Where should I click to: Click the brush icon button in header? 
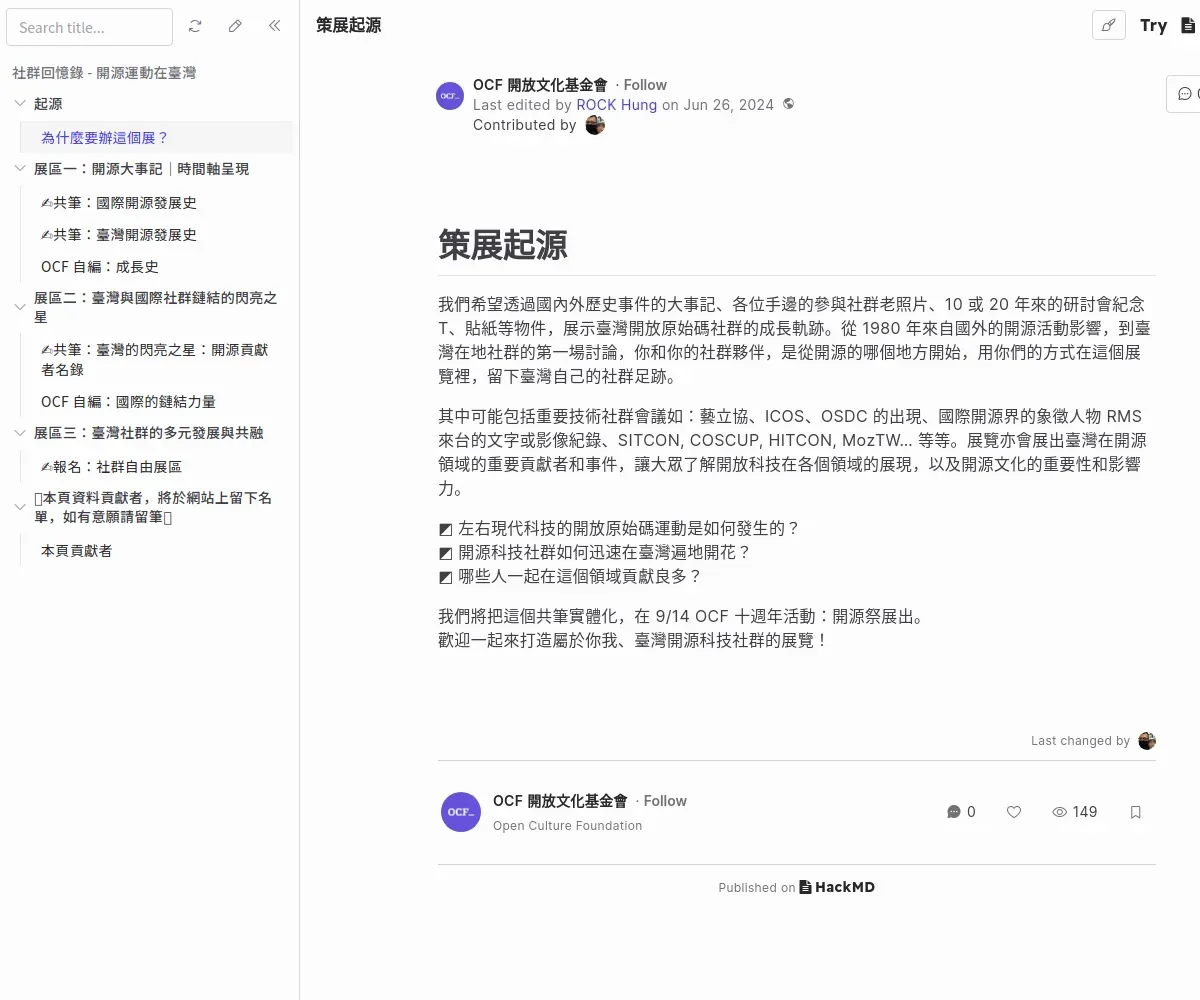pyautogui.click(x=1108, y=26)
